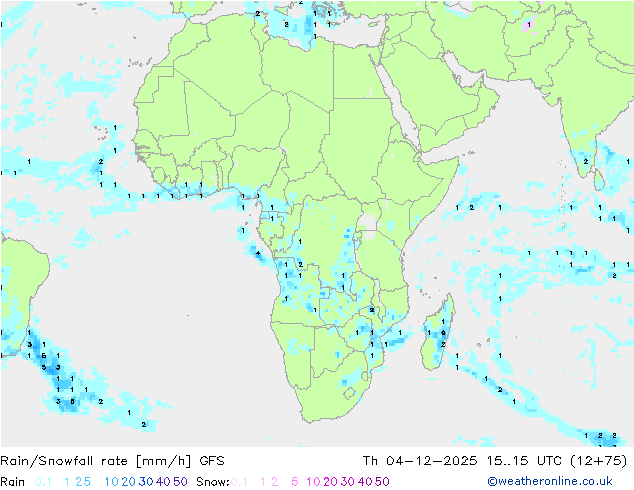Pick the snow legend value 40
This screenshot has height=490, width=634.
click(365, 482)
